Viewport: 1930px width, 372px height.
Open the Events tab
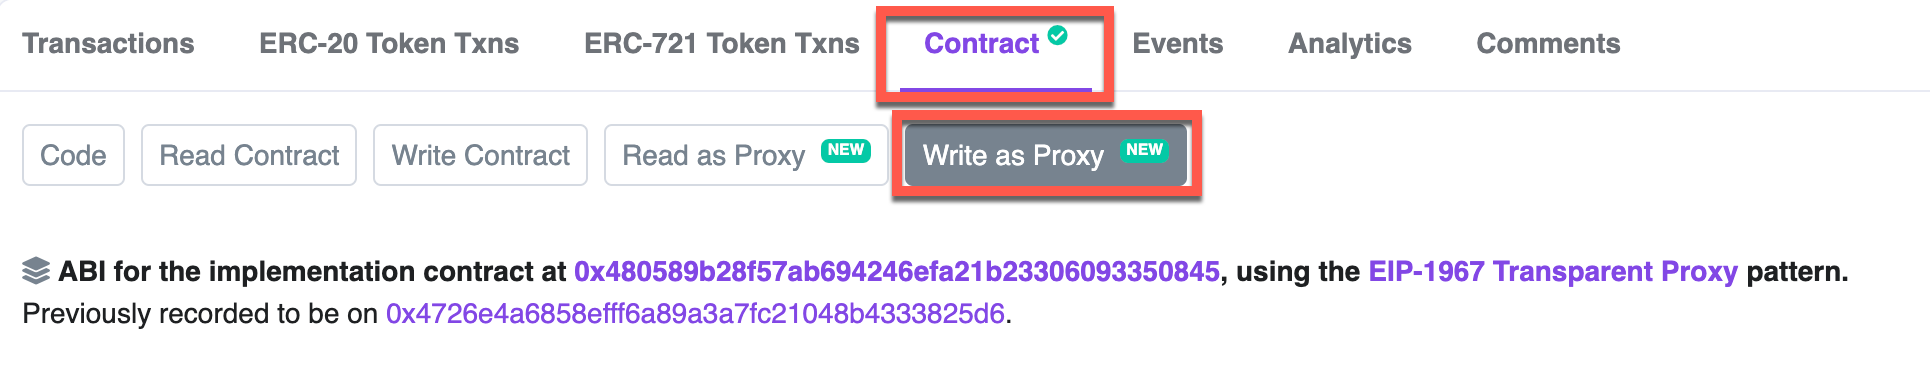point(1178,44)
